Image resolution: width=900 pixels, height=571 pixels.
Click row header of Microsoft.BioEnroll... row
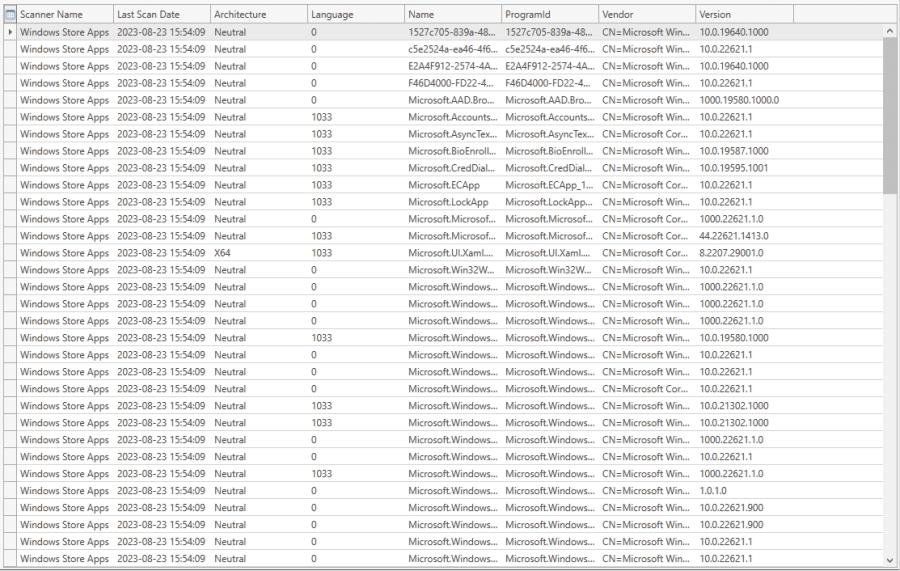(x=10, y=151)
